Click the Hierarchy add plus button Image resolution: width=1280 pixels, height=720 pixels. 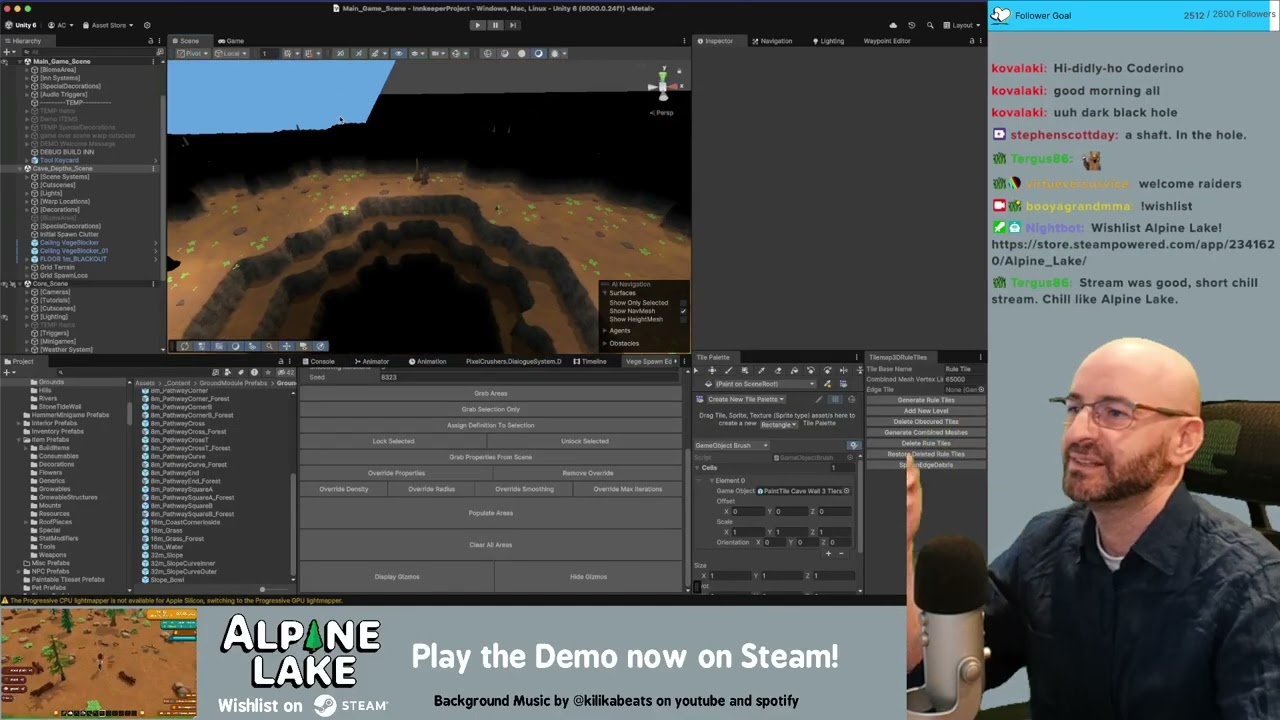pyautogui.click(x=8, y=52)
